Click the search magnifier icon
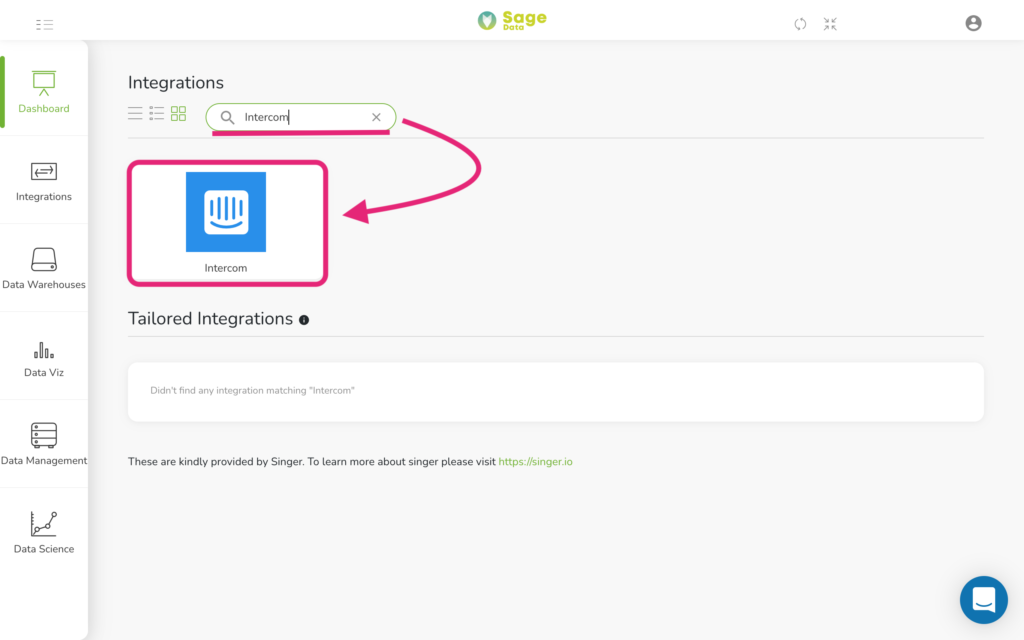Screen dimensions: 1024x640 click(227, 118)
